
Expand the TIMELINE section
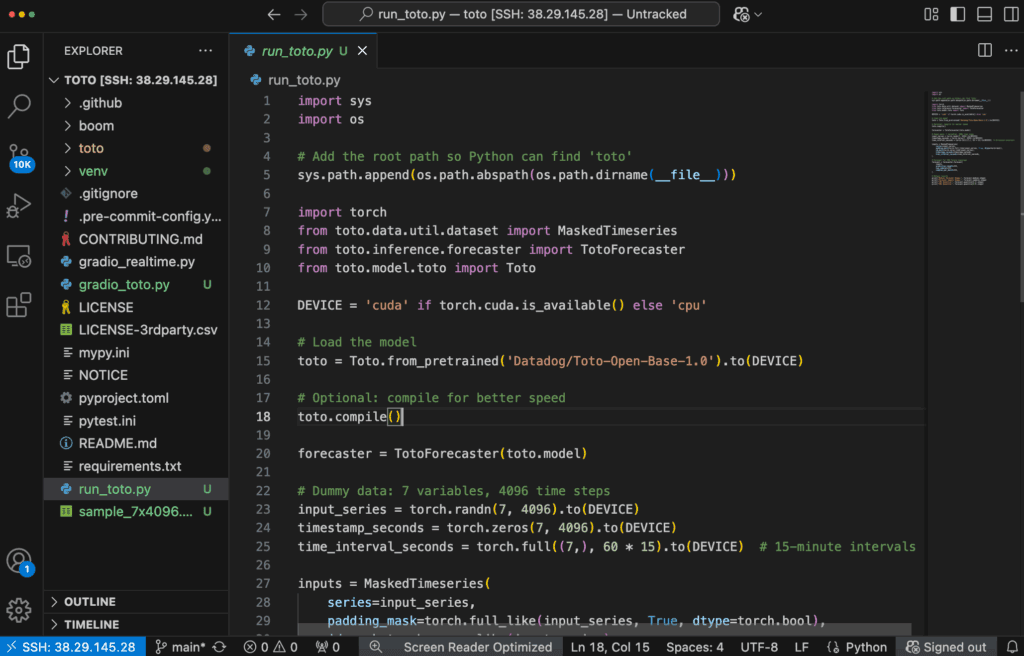[x=90, y=624]
